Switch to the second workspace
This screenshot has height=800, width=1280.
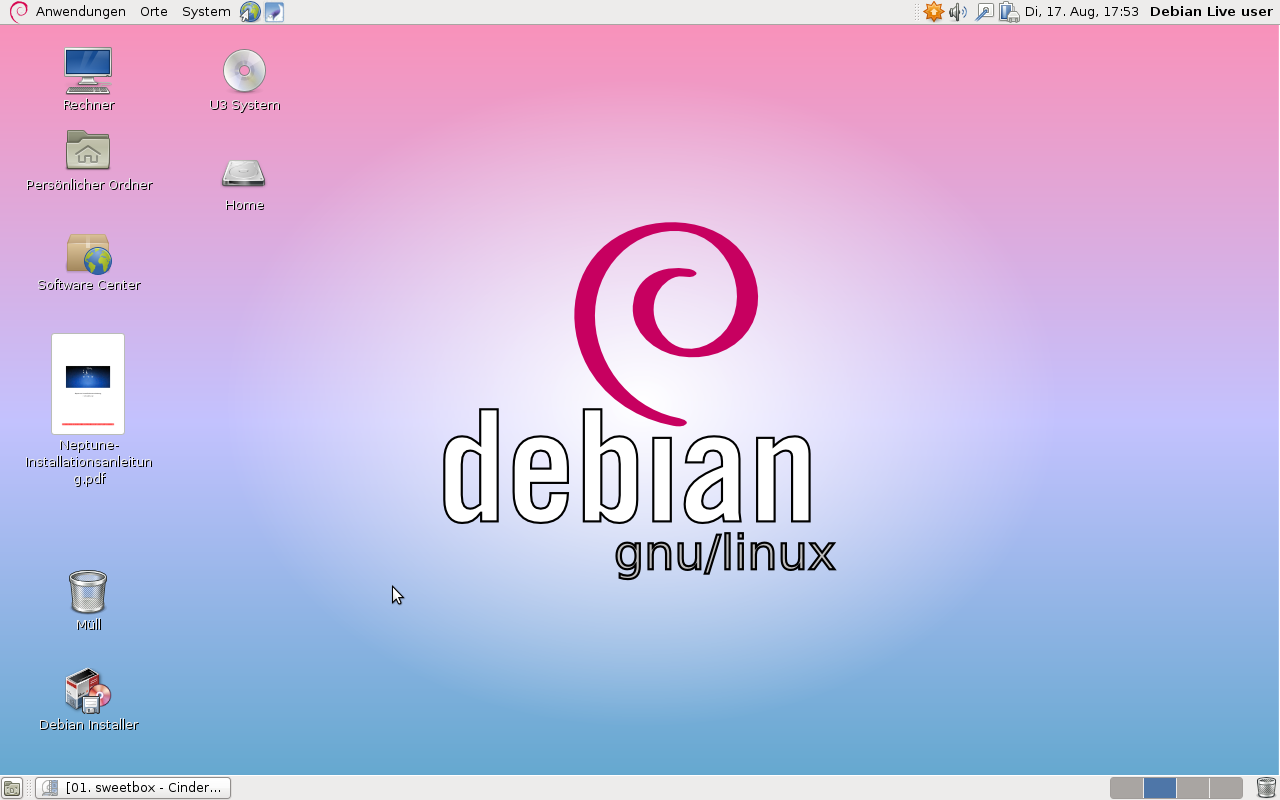pyautogui.click(x=1160, y=788)
